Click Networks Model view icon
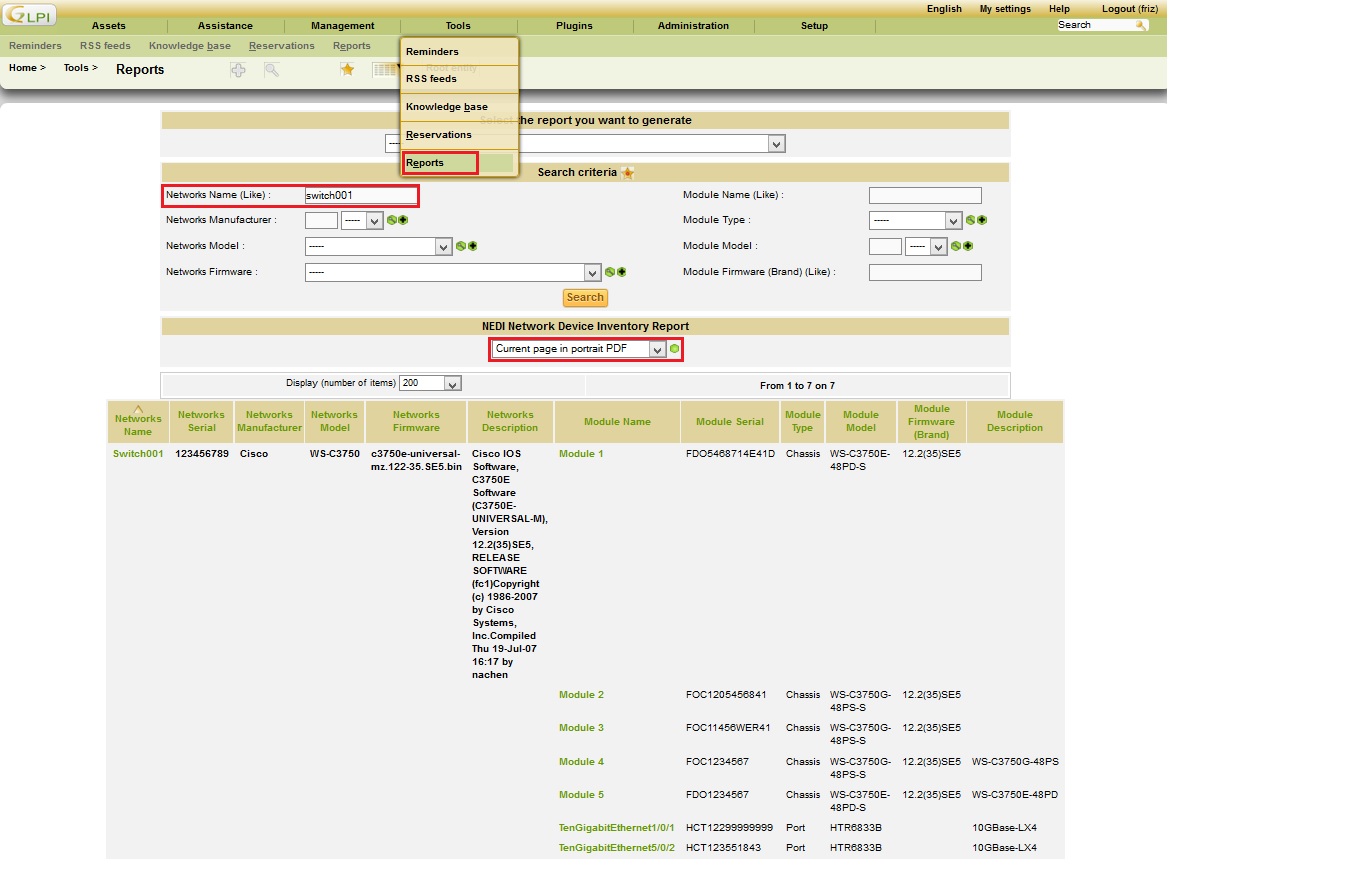Screen dimensions: 1370x884 tap(461, 246)
